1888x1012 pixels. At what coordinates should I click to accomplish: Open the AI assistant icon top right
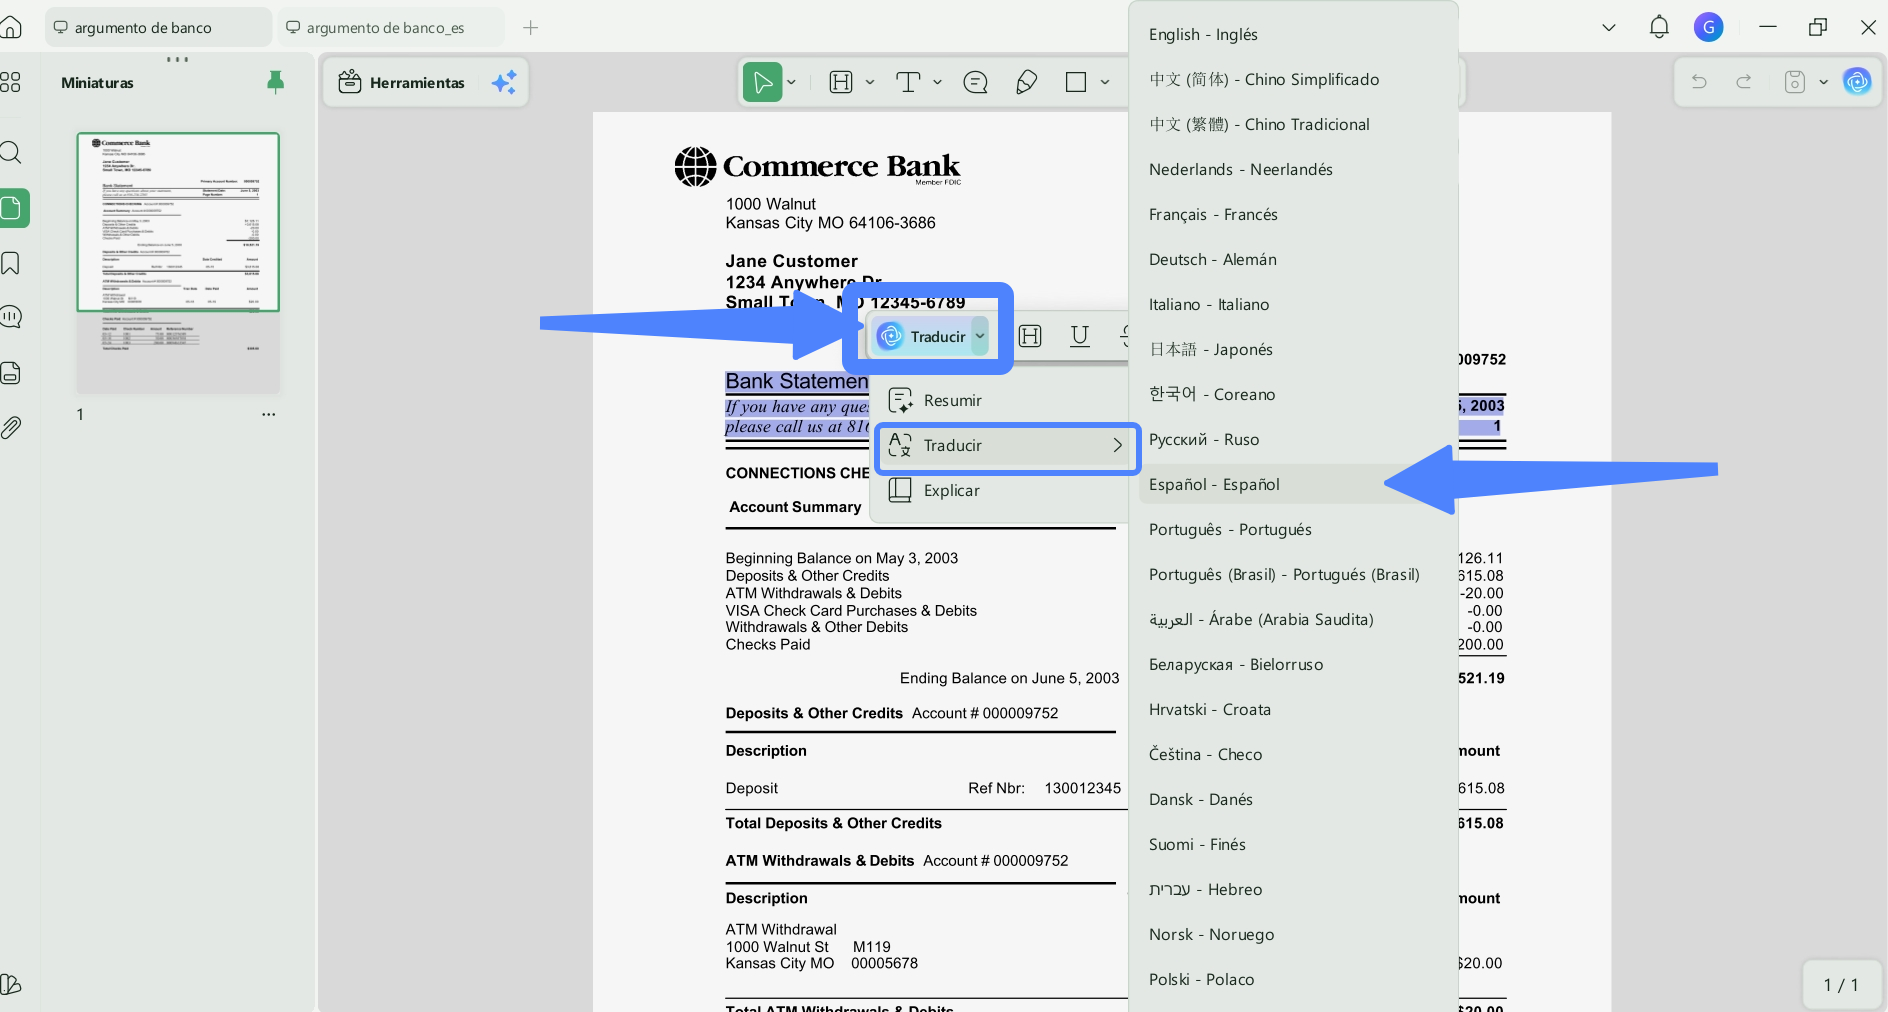coord(1857,82)
